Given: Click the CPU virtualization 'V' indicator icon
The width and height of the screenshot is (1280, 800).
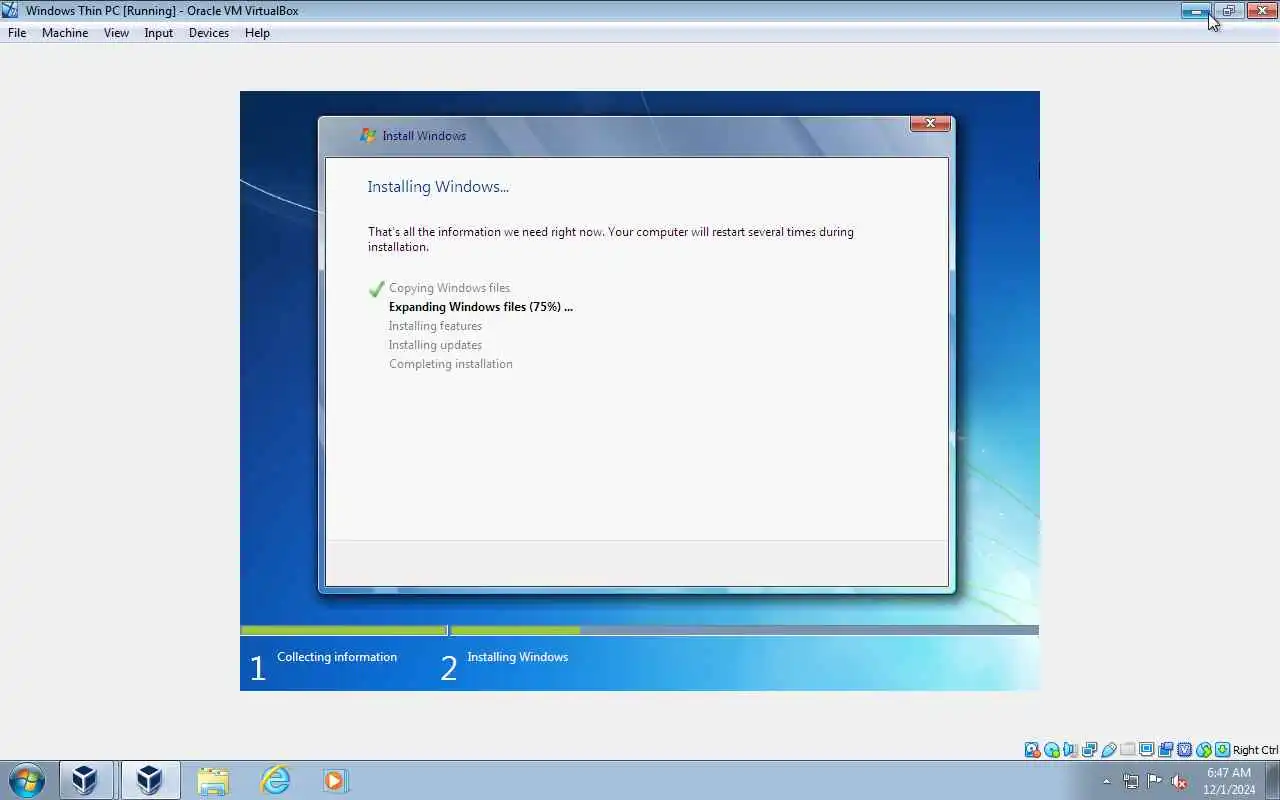Looking at the screenshot, I should tap(1184, 750).
